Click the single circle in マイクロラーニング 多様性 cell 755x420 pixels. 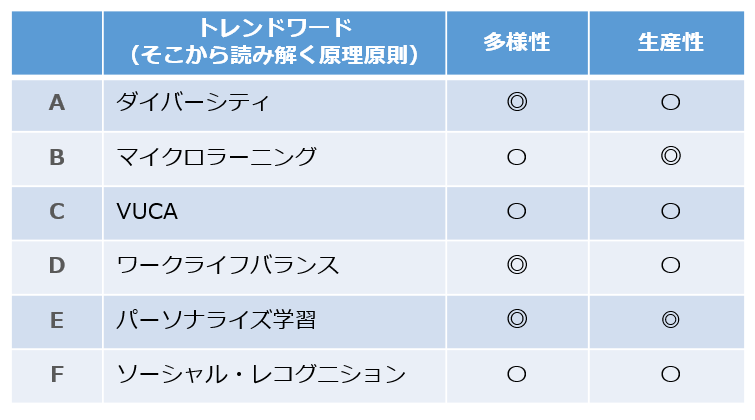coord(517,157)
